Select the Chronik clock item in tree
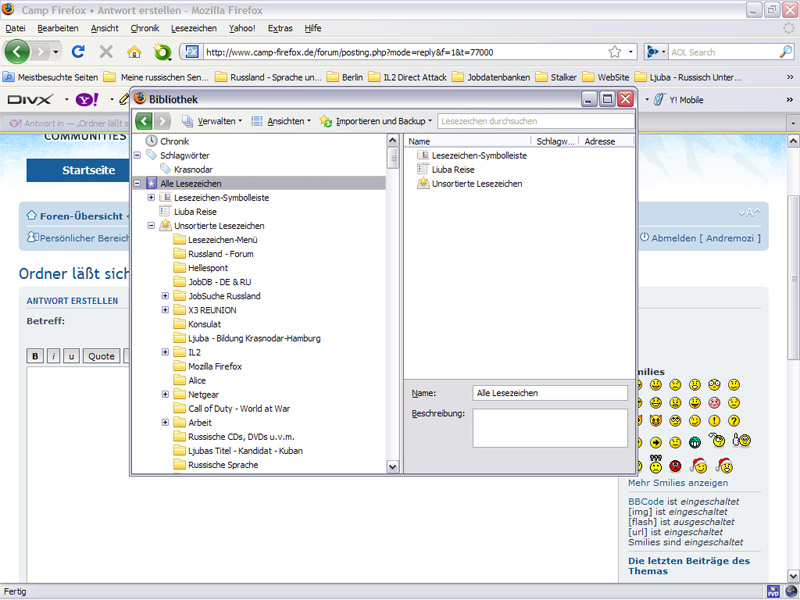This screenshot has height=600, width=800. 174,141
